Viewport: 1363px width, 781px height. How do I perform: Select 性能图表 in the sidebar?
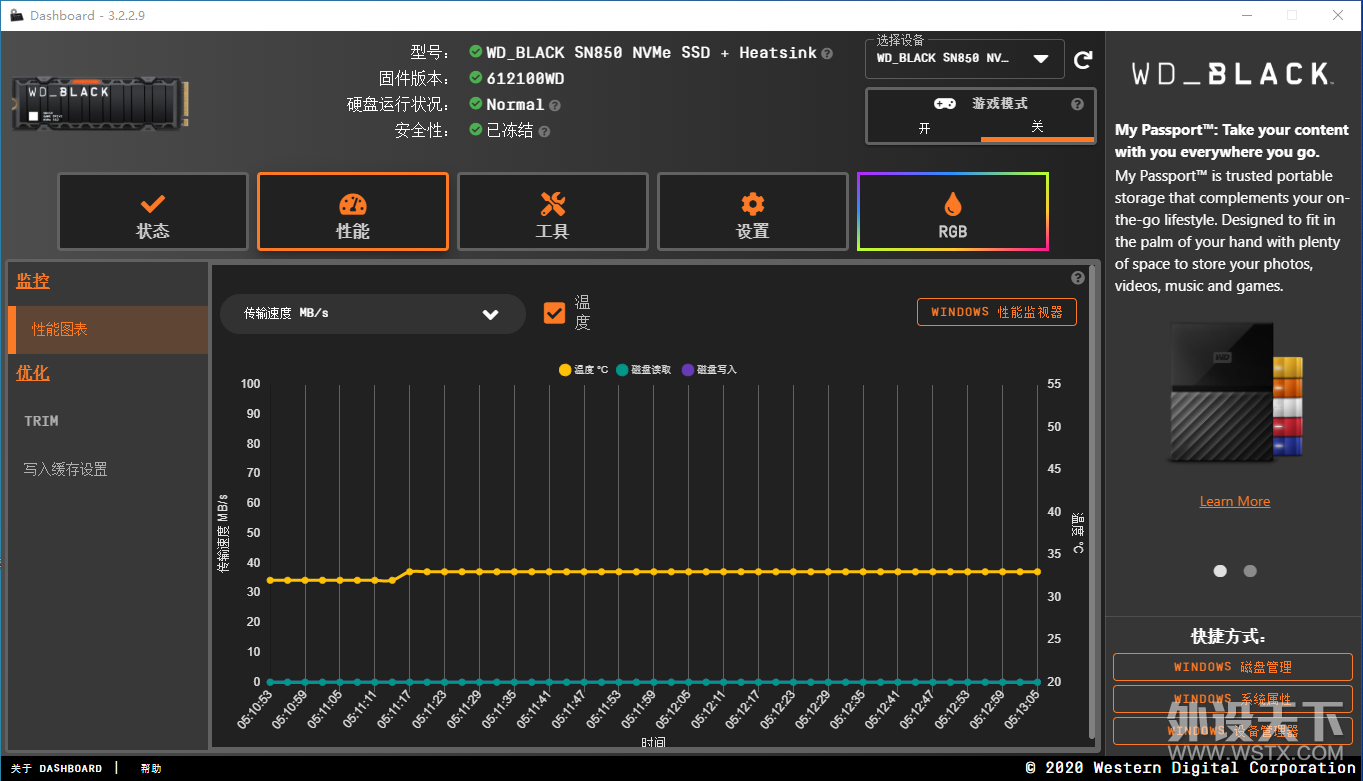108,330
